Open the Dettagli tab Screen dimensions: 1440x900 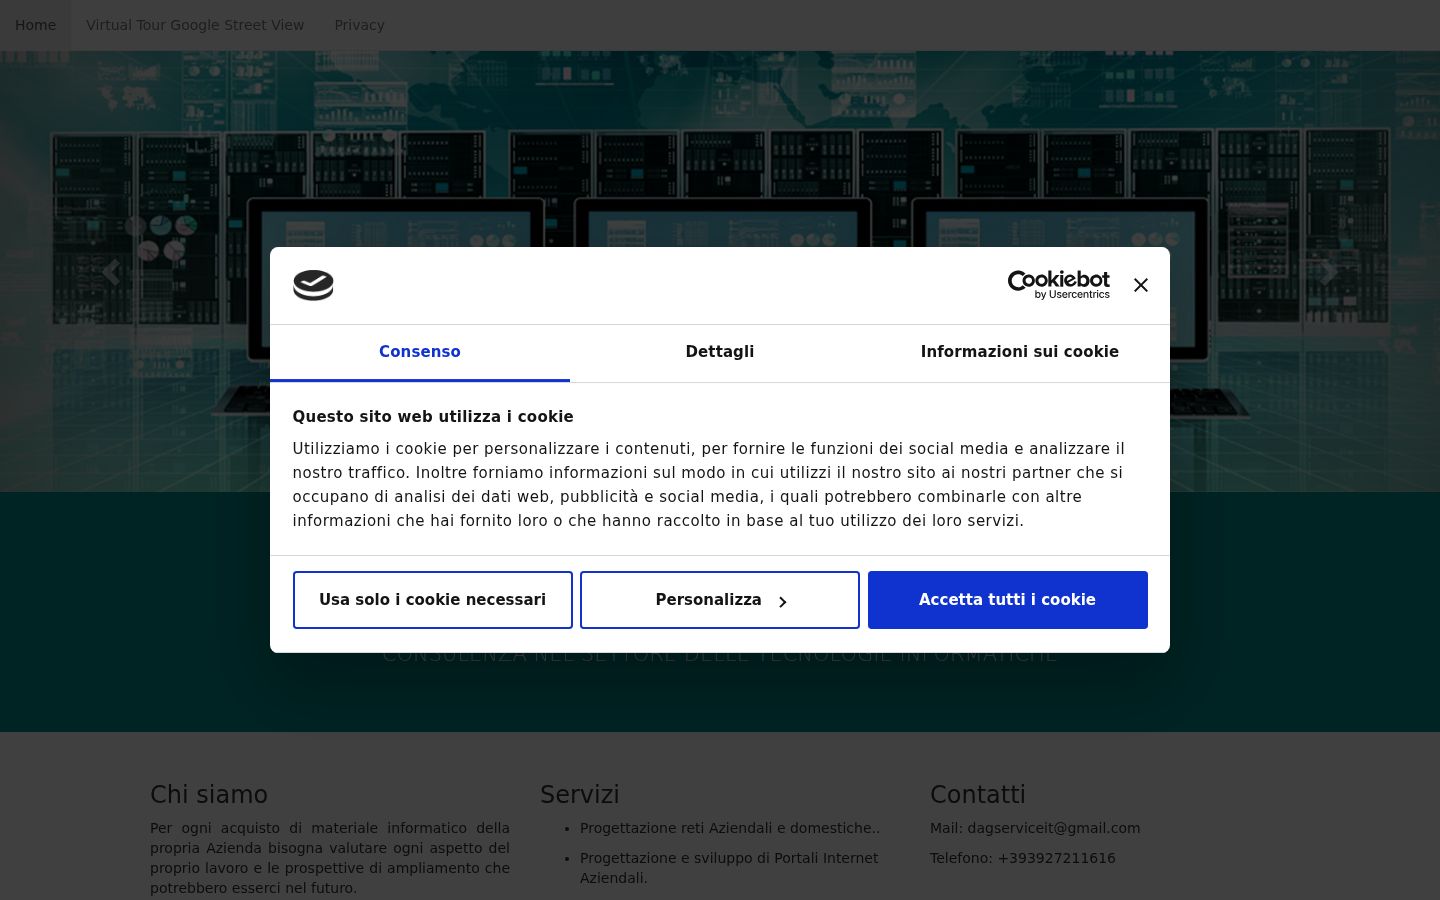(x=720, y=352)
